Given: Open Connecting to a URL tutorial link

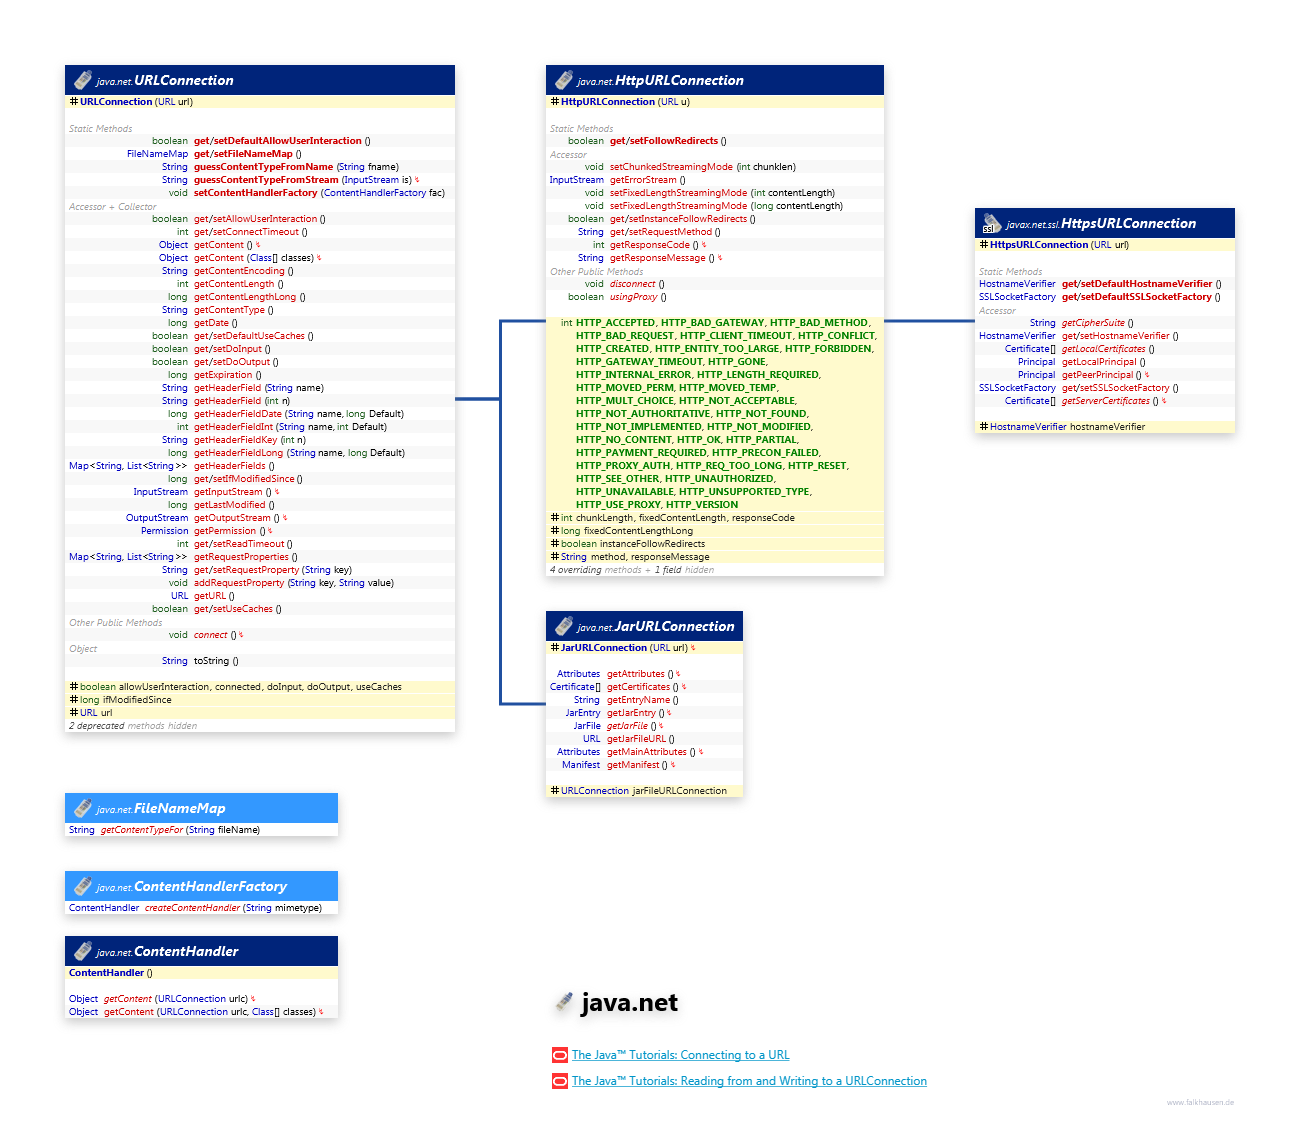Looking at the screenshot, I should [x=680, y=1055].
